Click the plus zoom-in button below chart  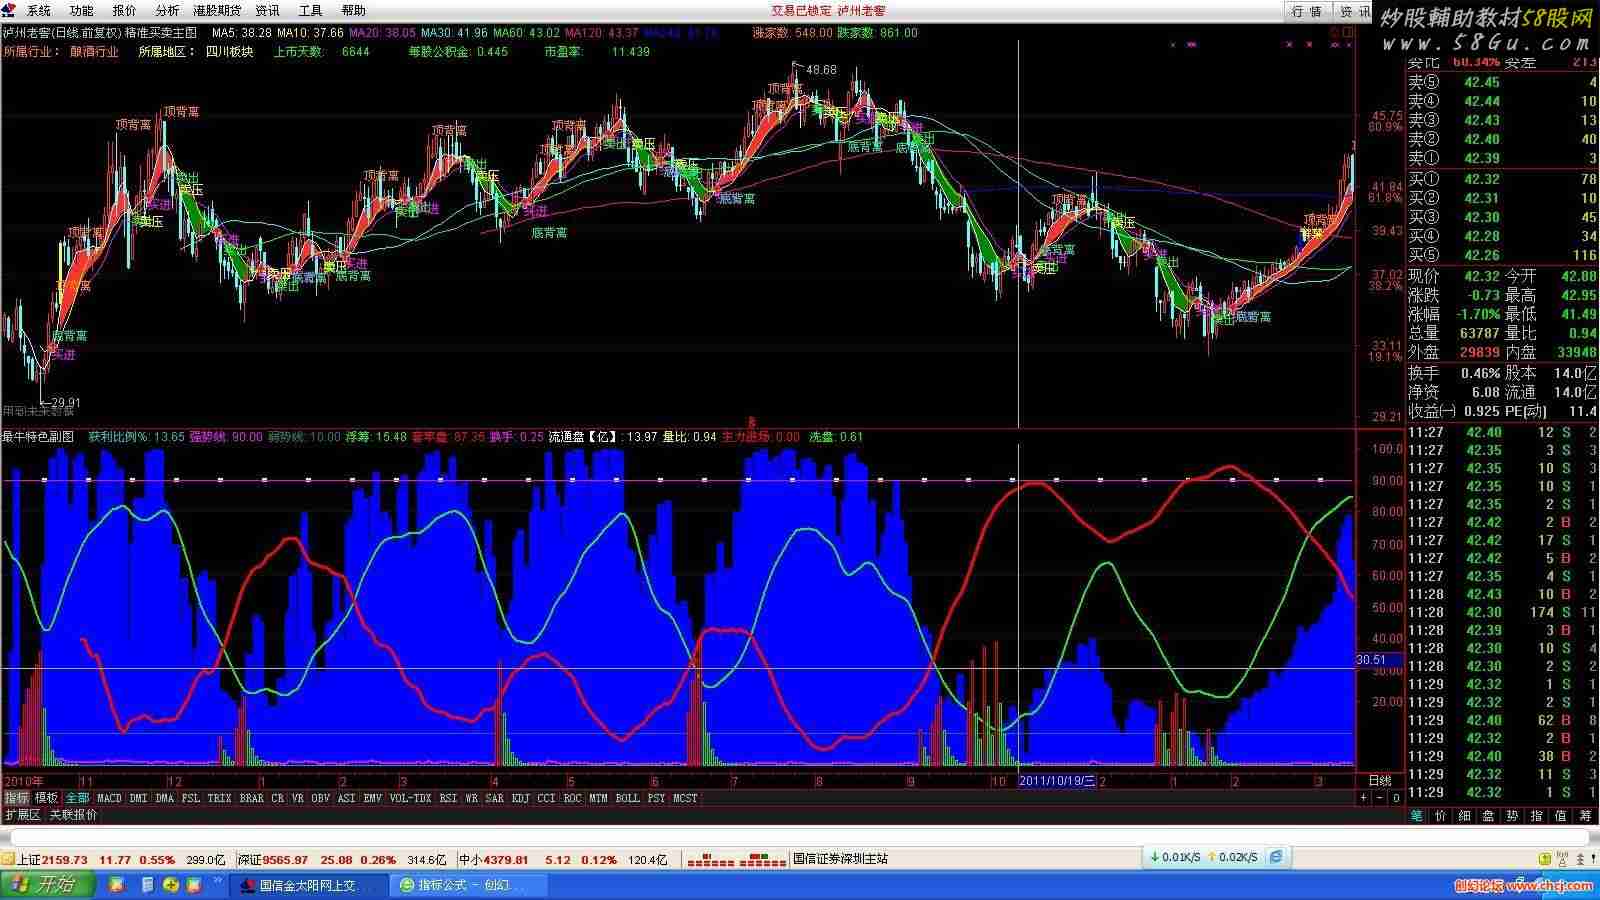pyautogui.click(x=1363, y=798)
